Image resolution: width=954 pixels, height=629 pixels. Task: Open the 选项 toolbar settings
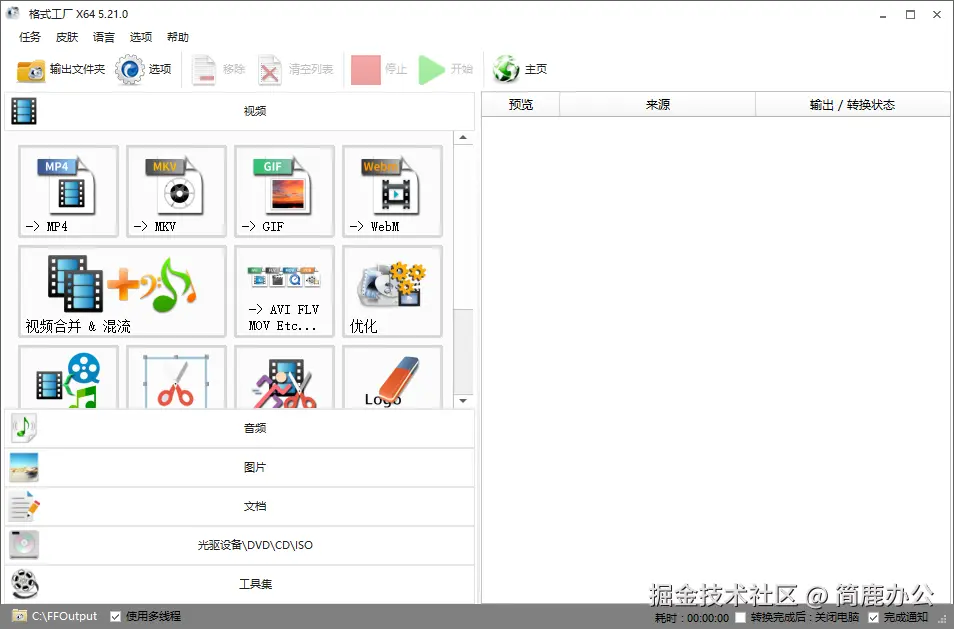tap(144, 69)
